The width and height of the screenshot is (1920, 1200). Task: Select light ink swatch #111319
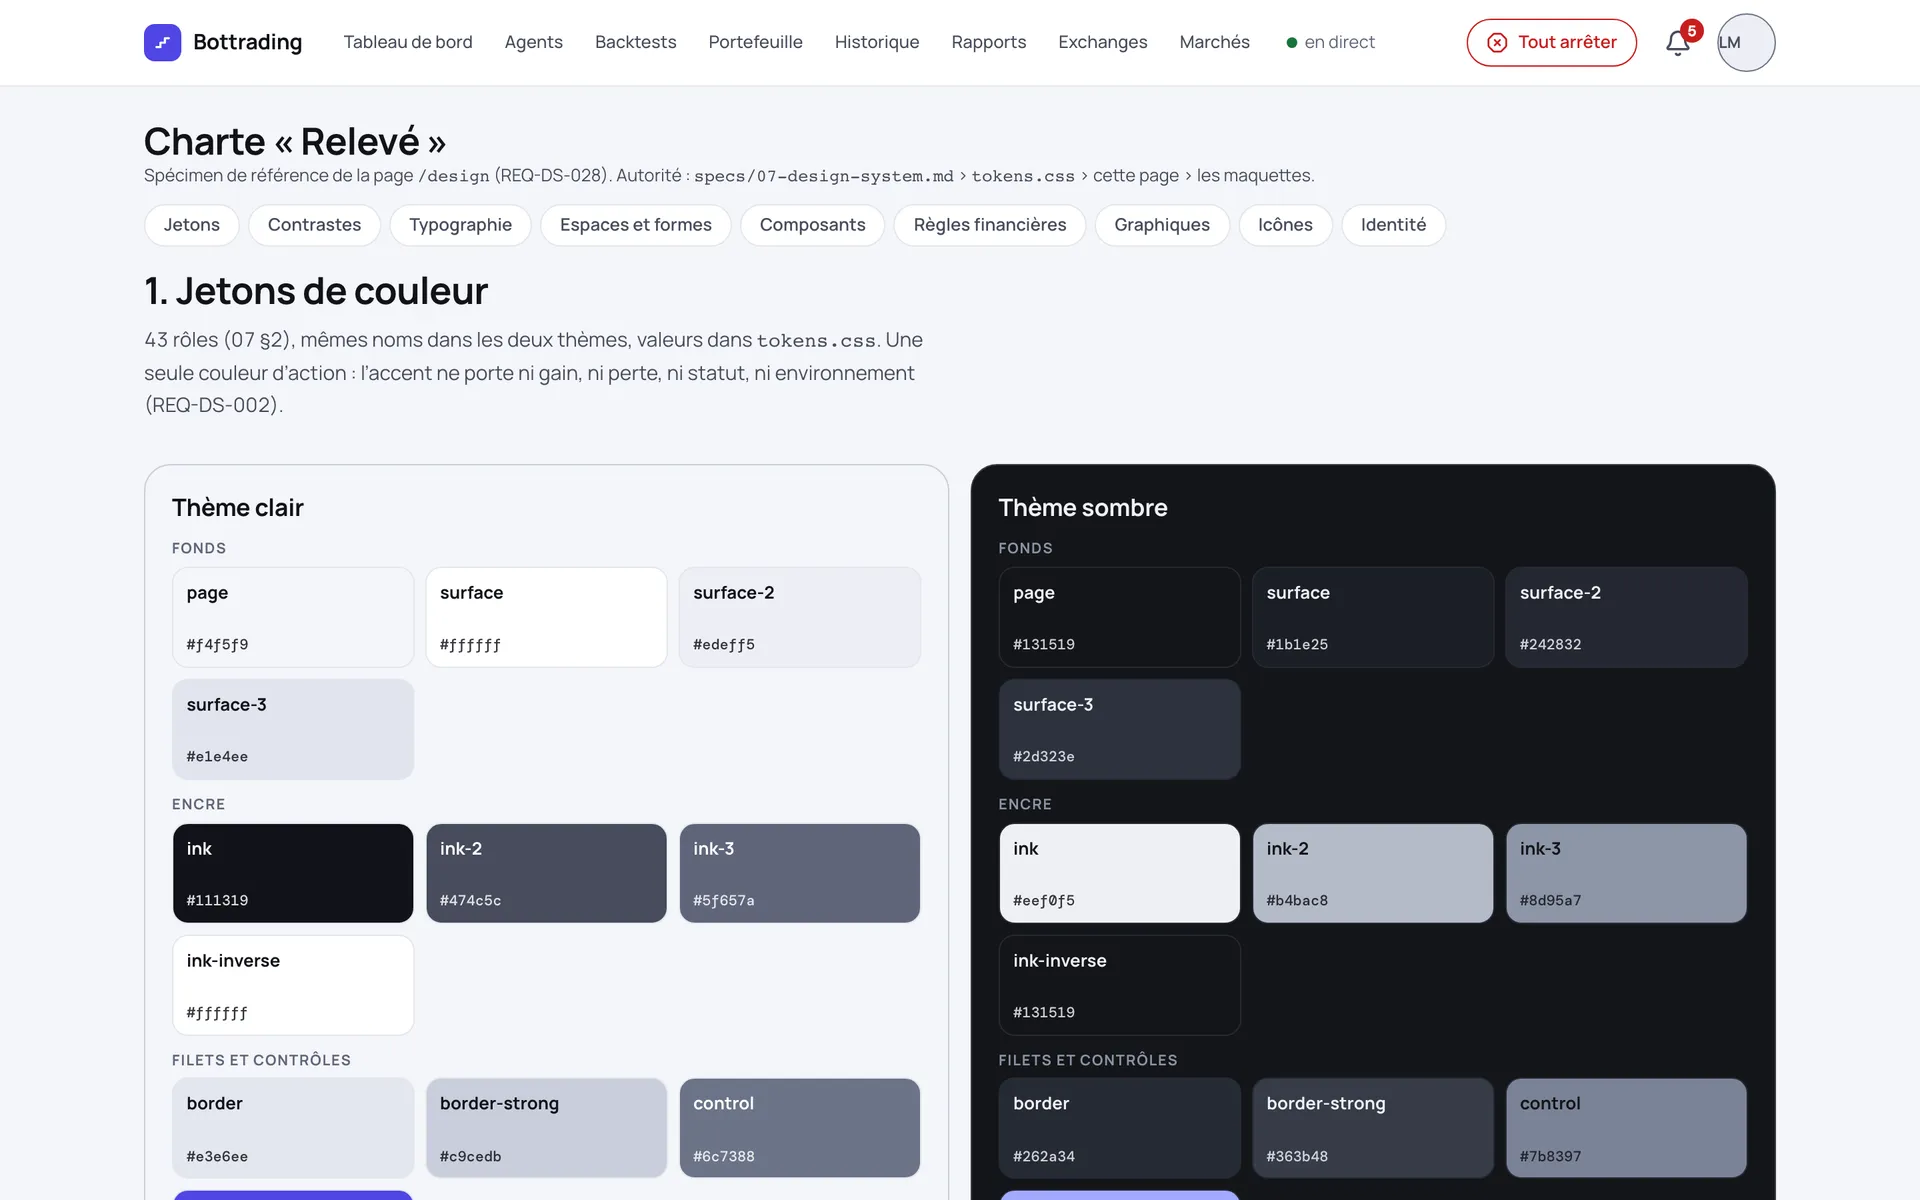tap(293, 873)
